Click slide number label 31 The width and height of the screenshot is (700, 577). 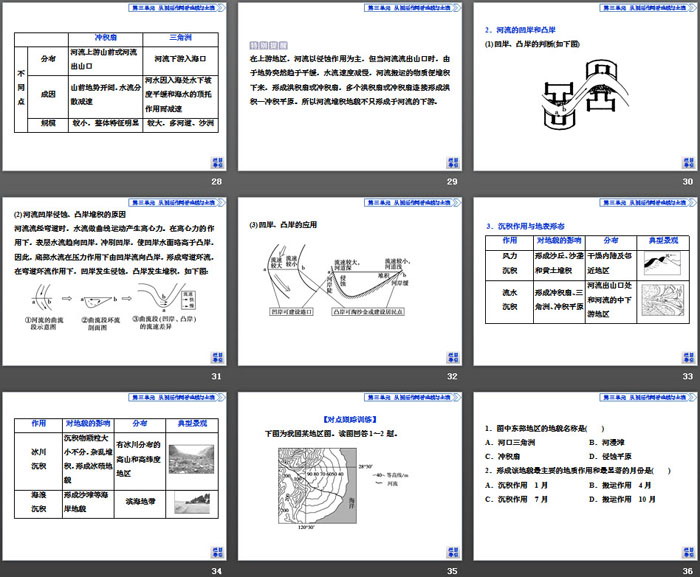click(217, 376)
